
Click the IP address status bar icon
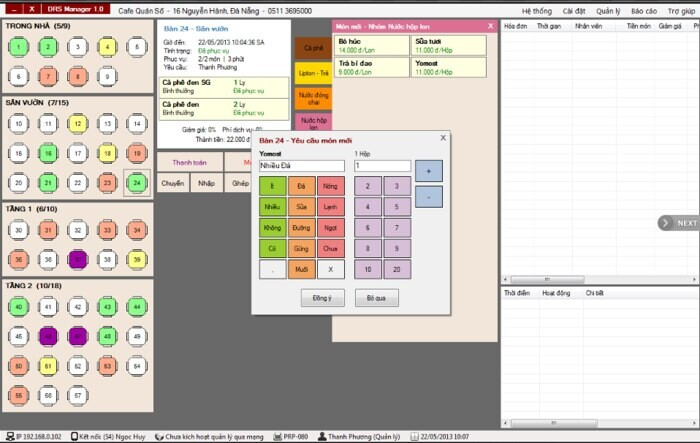[x=8, y=437]
